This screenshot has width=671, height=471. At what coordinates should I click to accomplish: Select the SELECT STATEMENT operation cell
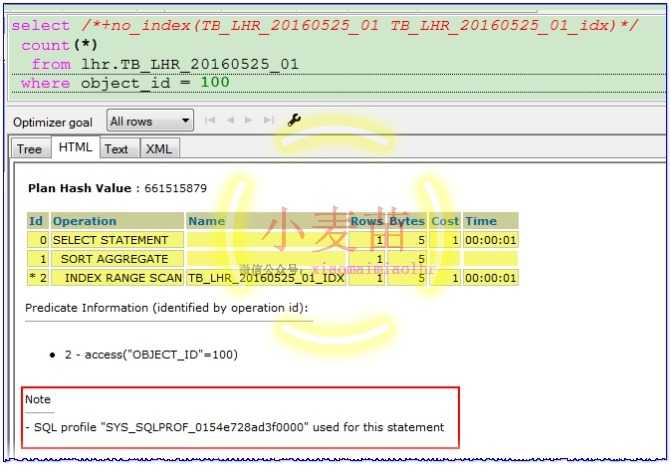[x=117, y=240]
